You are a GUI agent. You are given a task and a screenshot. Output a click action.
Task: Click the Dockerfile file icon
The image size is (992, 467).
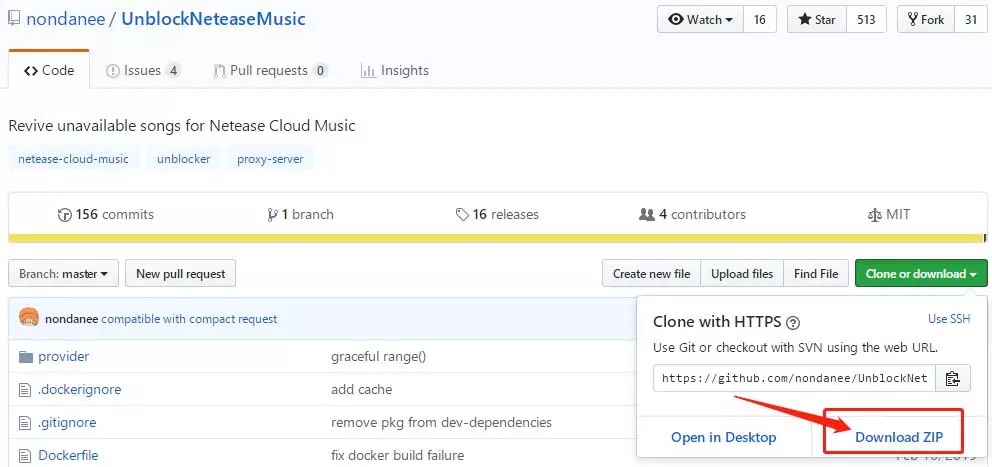coord(25,456)
